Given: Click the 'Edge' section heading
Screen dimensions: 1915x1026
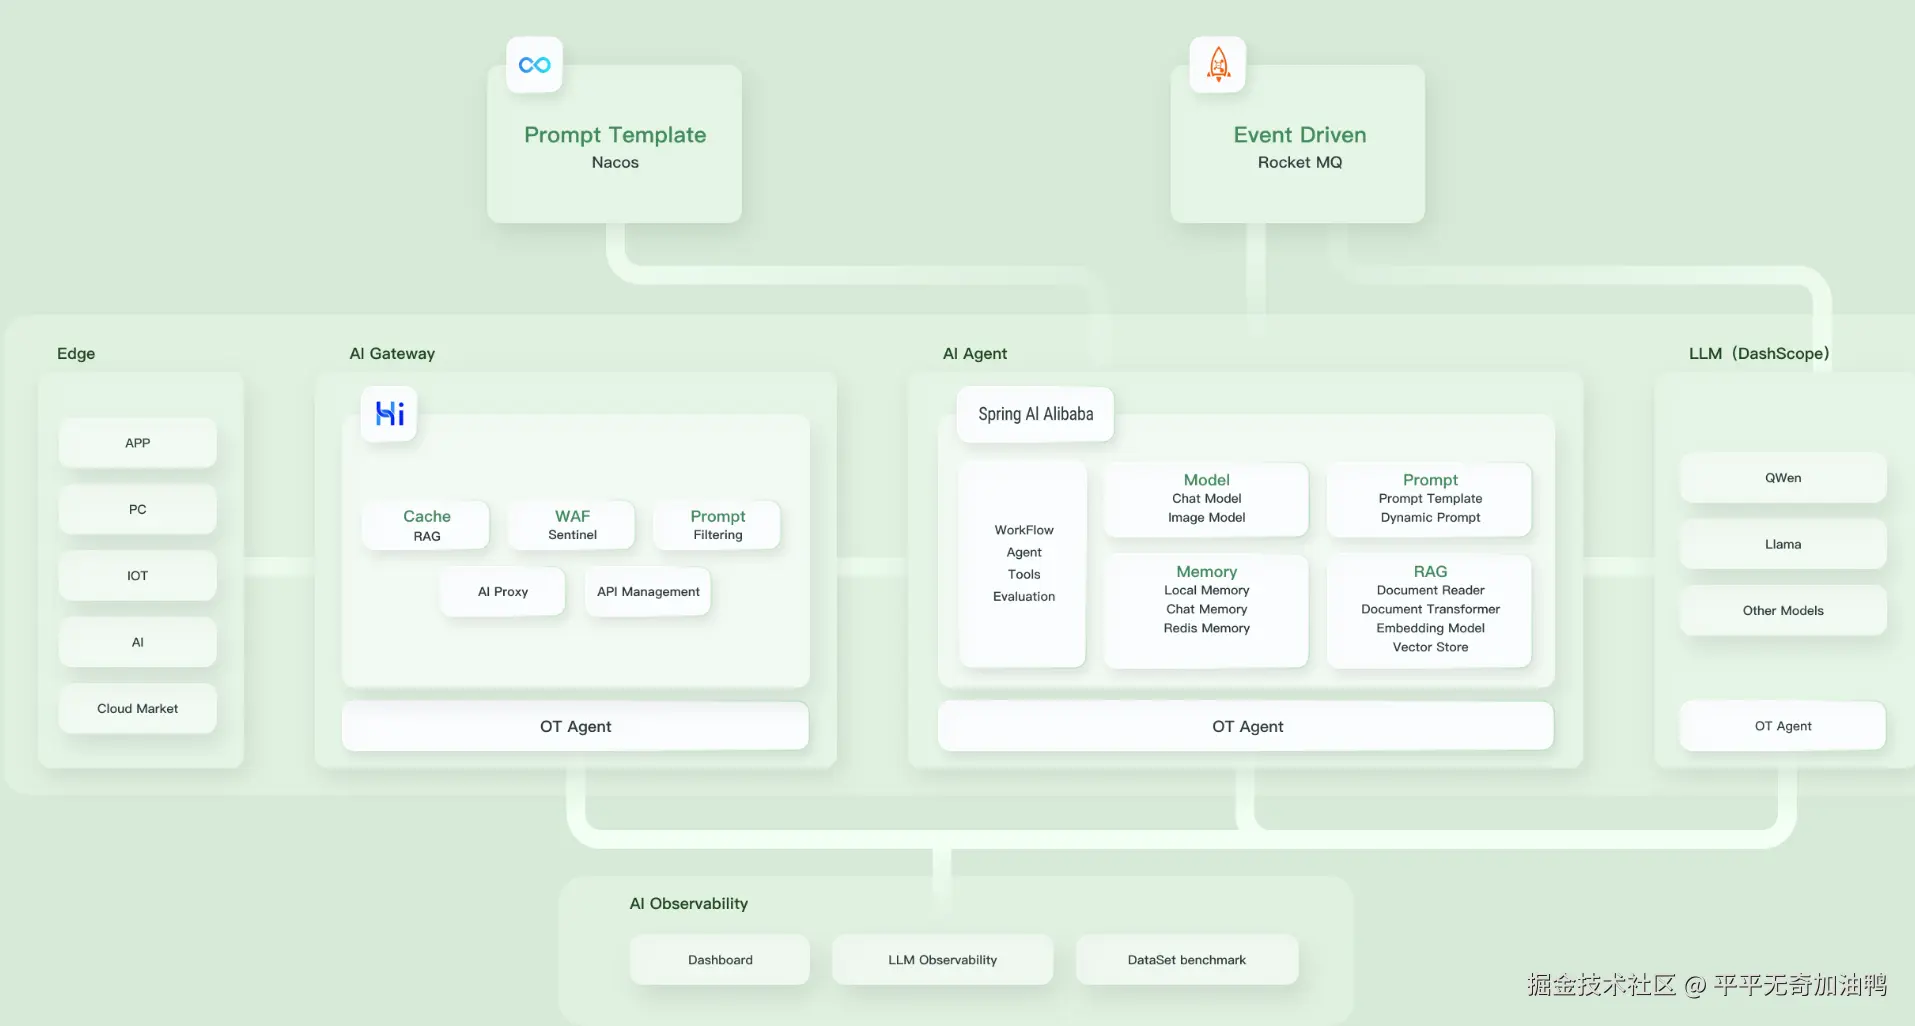Looking at the screenshot, I should tap(76, 354).
